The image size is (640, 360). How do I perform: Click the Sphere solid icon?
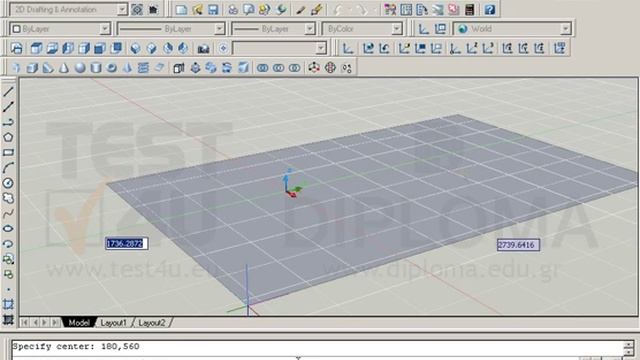tap(80, 68)
